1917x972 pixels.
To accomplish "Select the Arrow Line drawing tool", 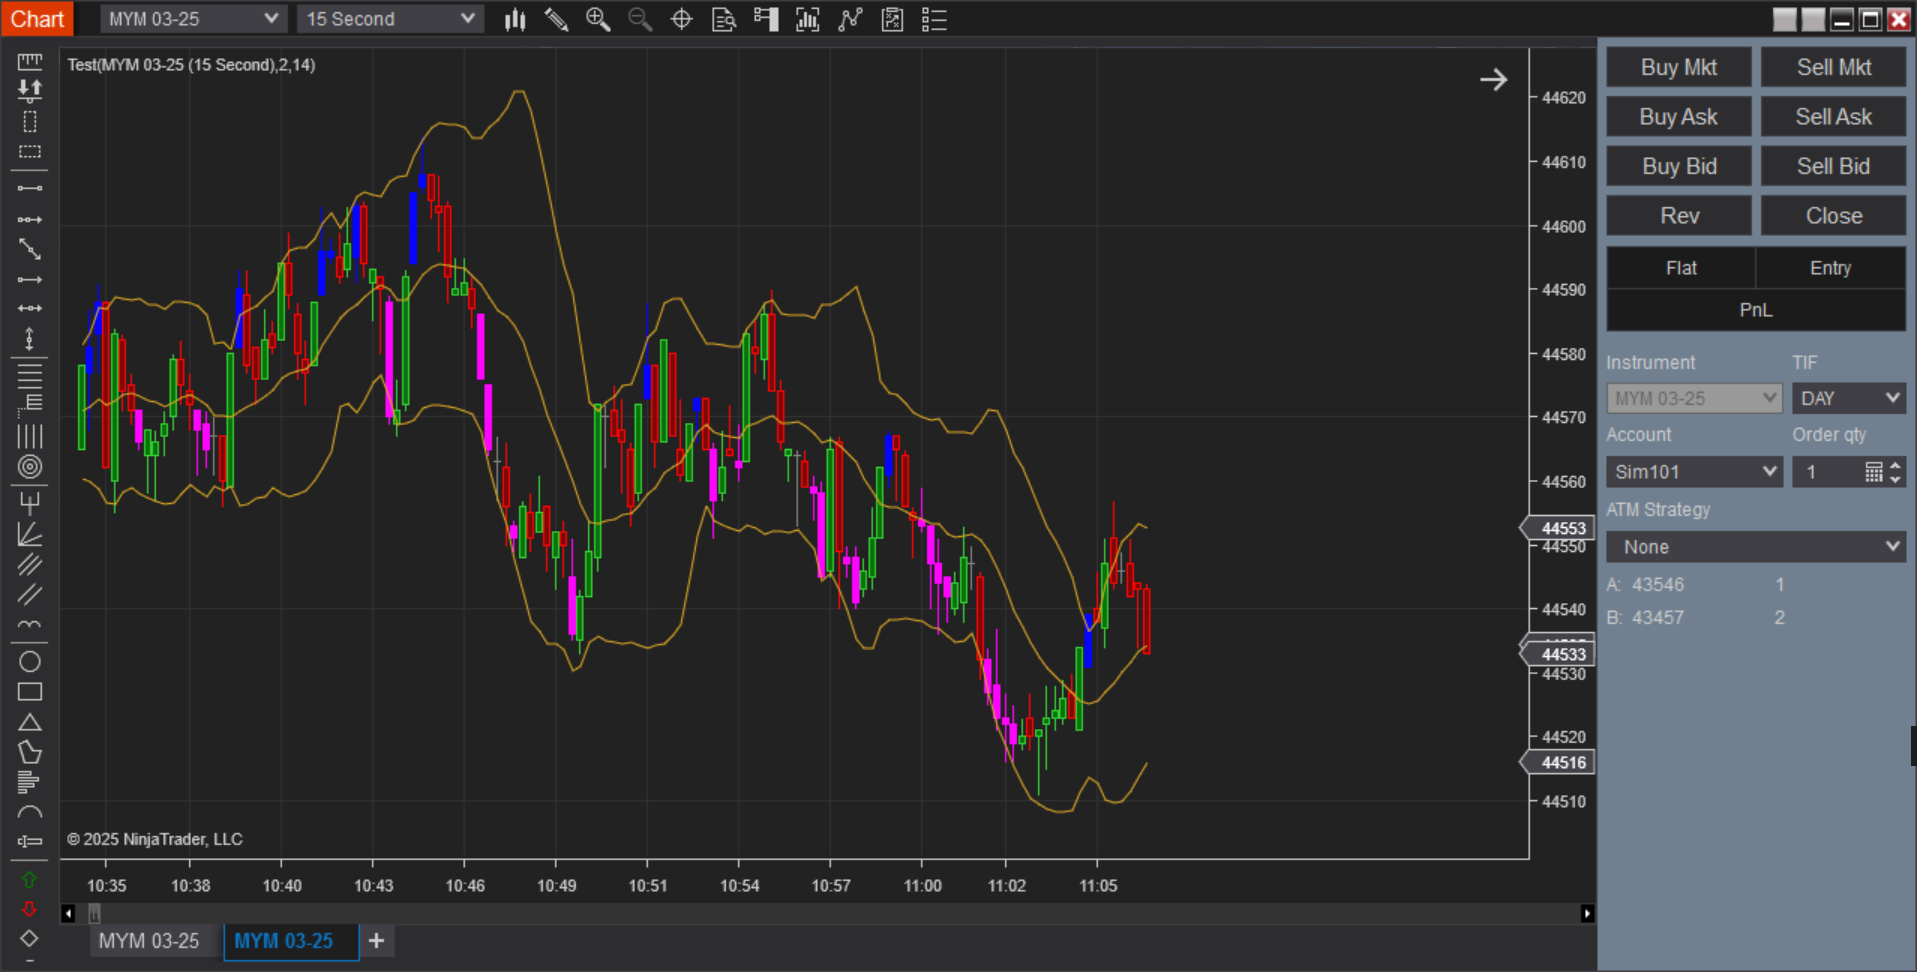I will [30, 280].
